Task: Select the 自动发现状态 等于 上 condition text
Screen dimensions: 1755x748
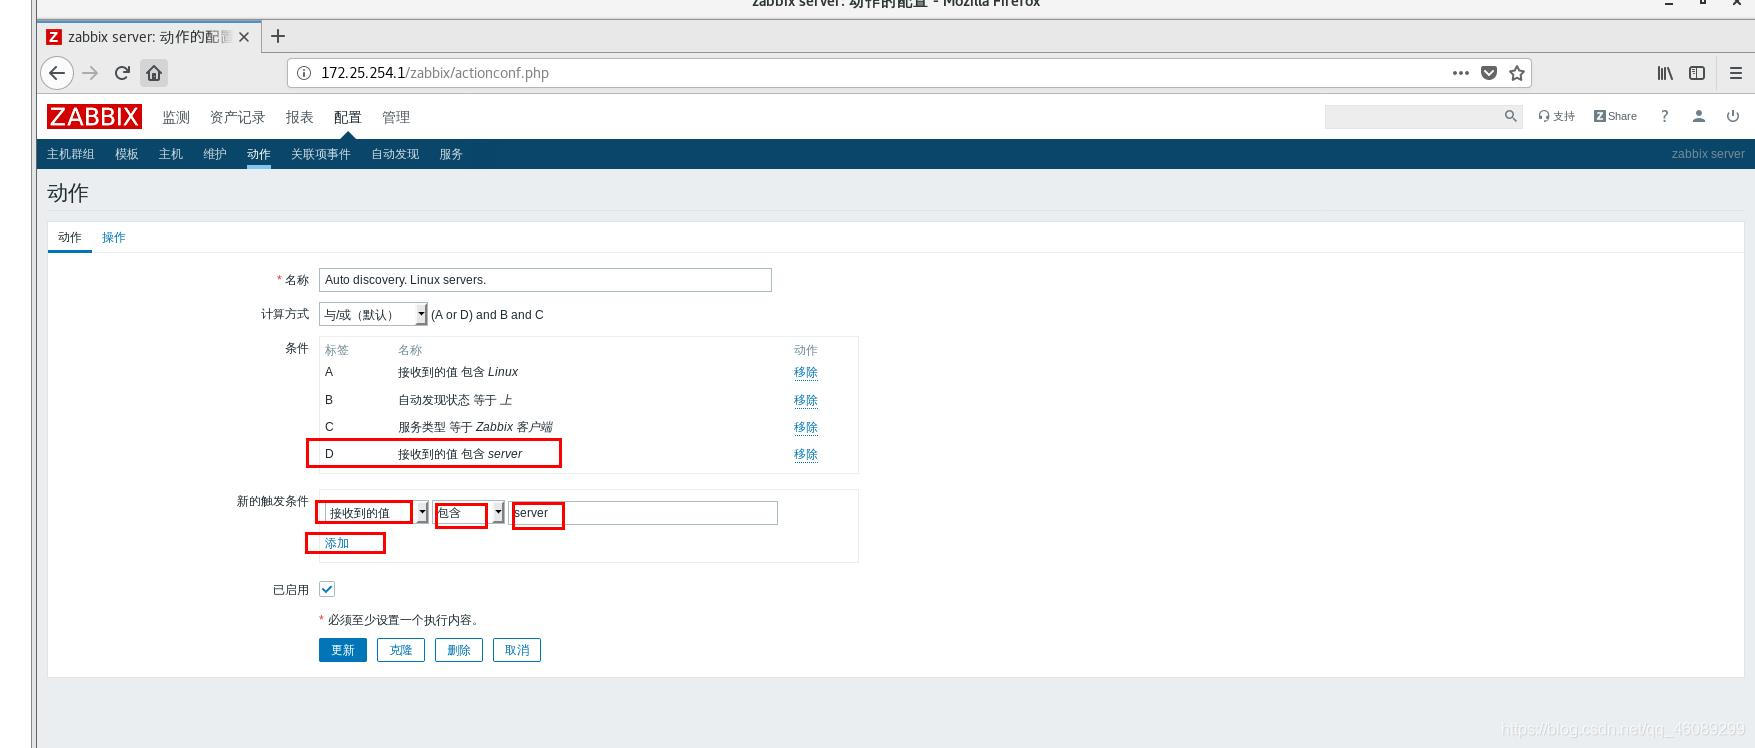Action: pyautogui.click(x=455, y=400)
